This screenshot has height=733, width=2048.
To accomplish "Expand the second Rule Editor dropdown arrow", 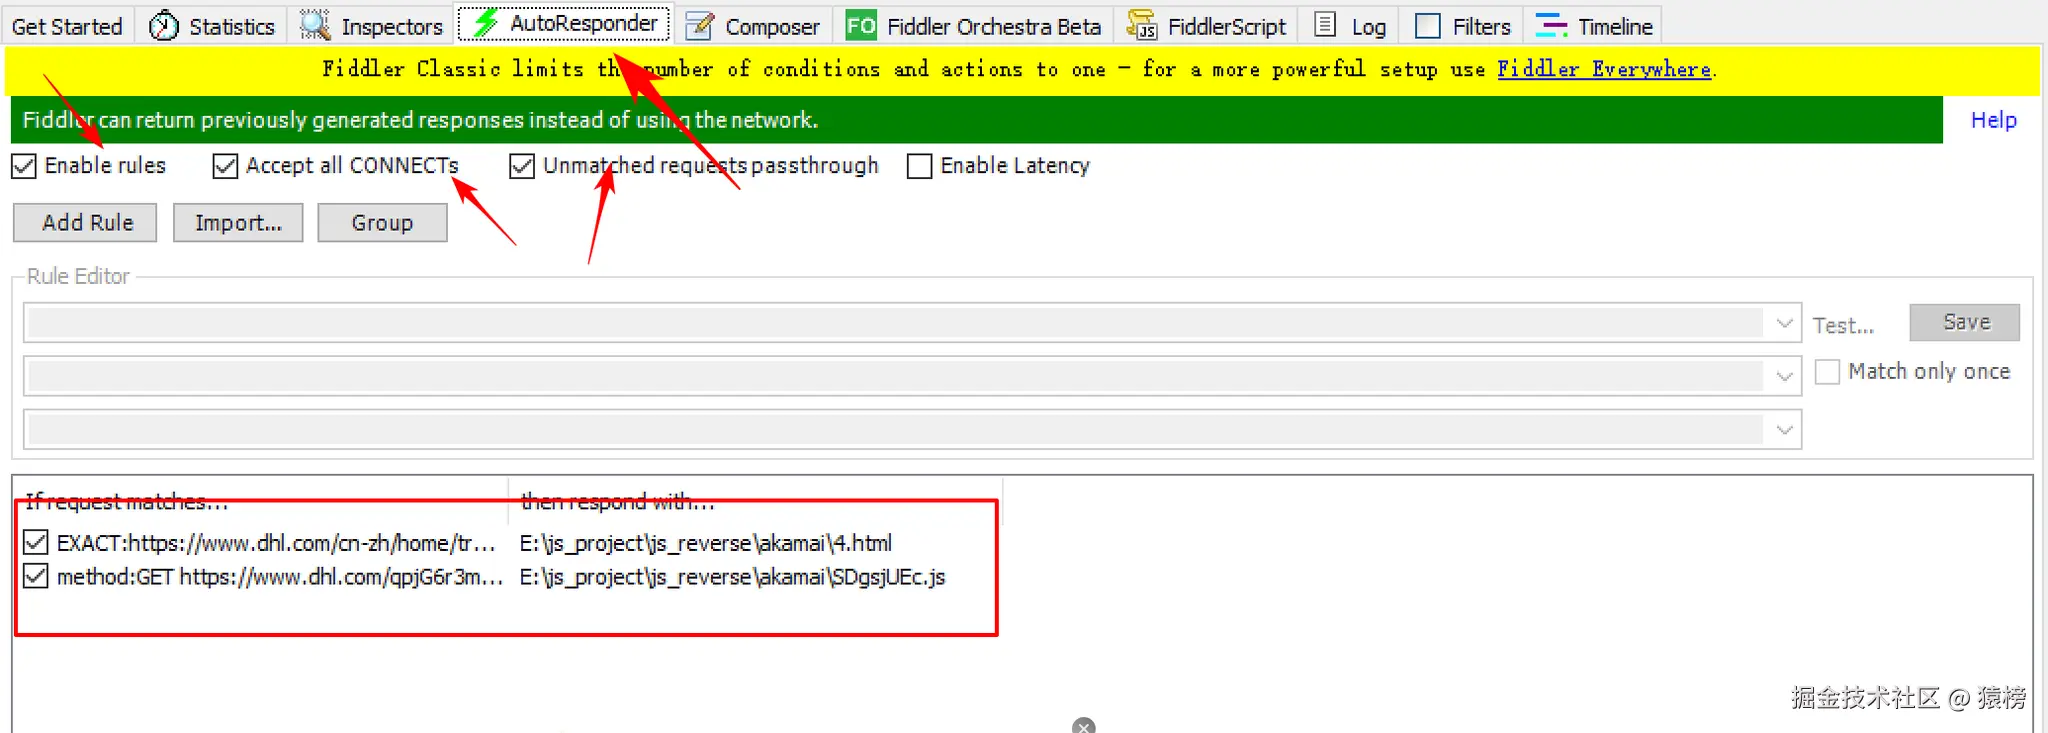I will 1784,376.
